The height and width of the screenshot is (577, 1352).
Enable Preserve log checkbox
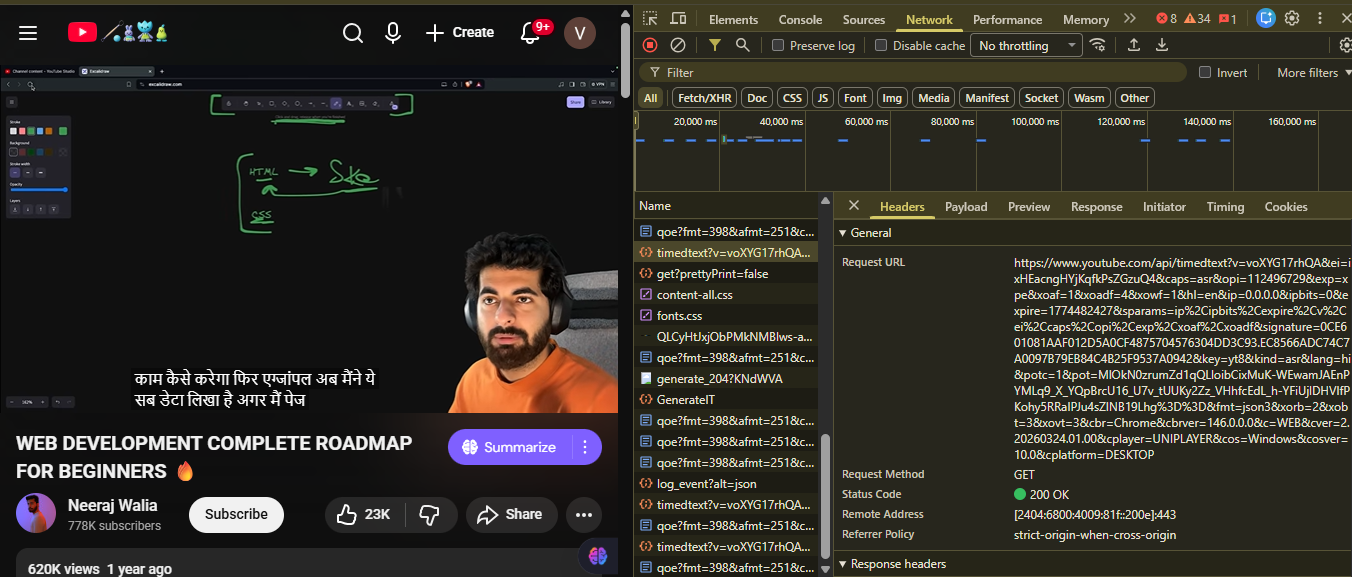778,45
